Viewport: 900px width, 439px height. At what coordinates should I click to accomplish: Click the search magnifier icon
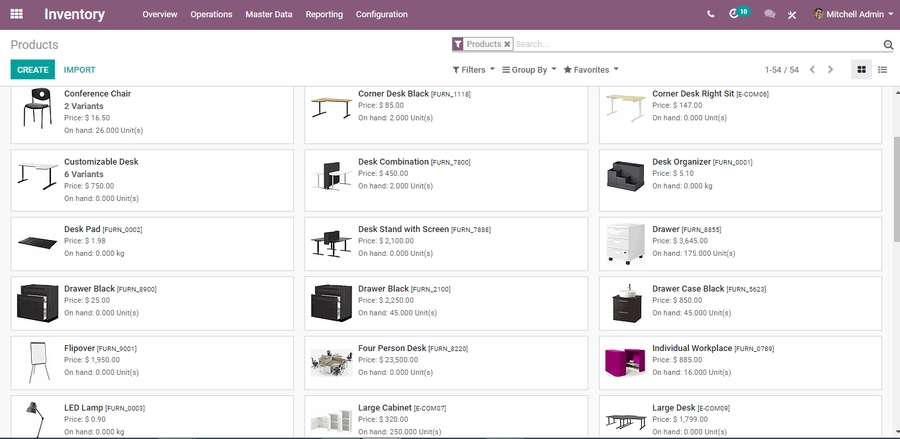click(x=888, y=45)
